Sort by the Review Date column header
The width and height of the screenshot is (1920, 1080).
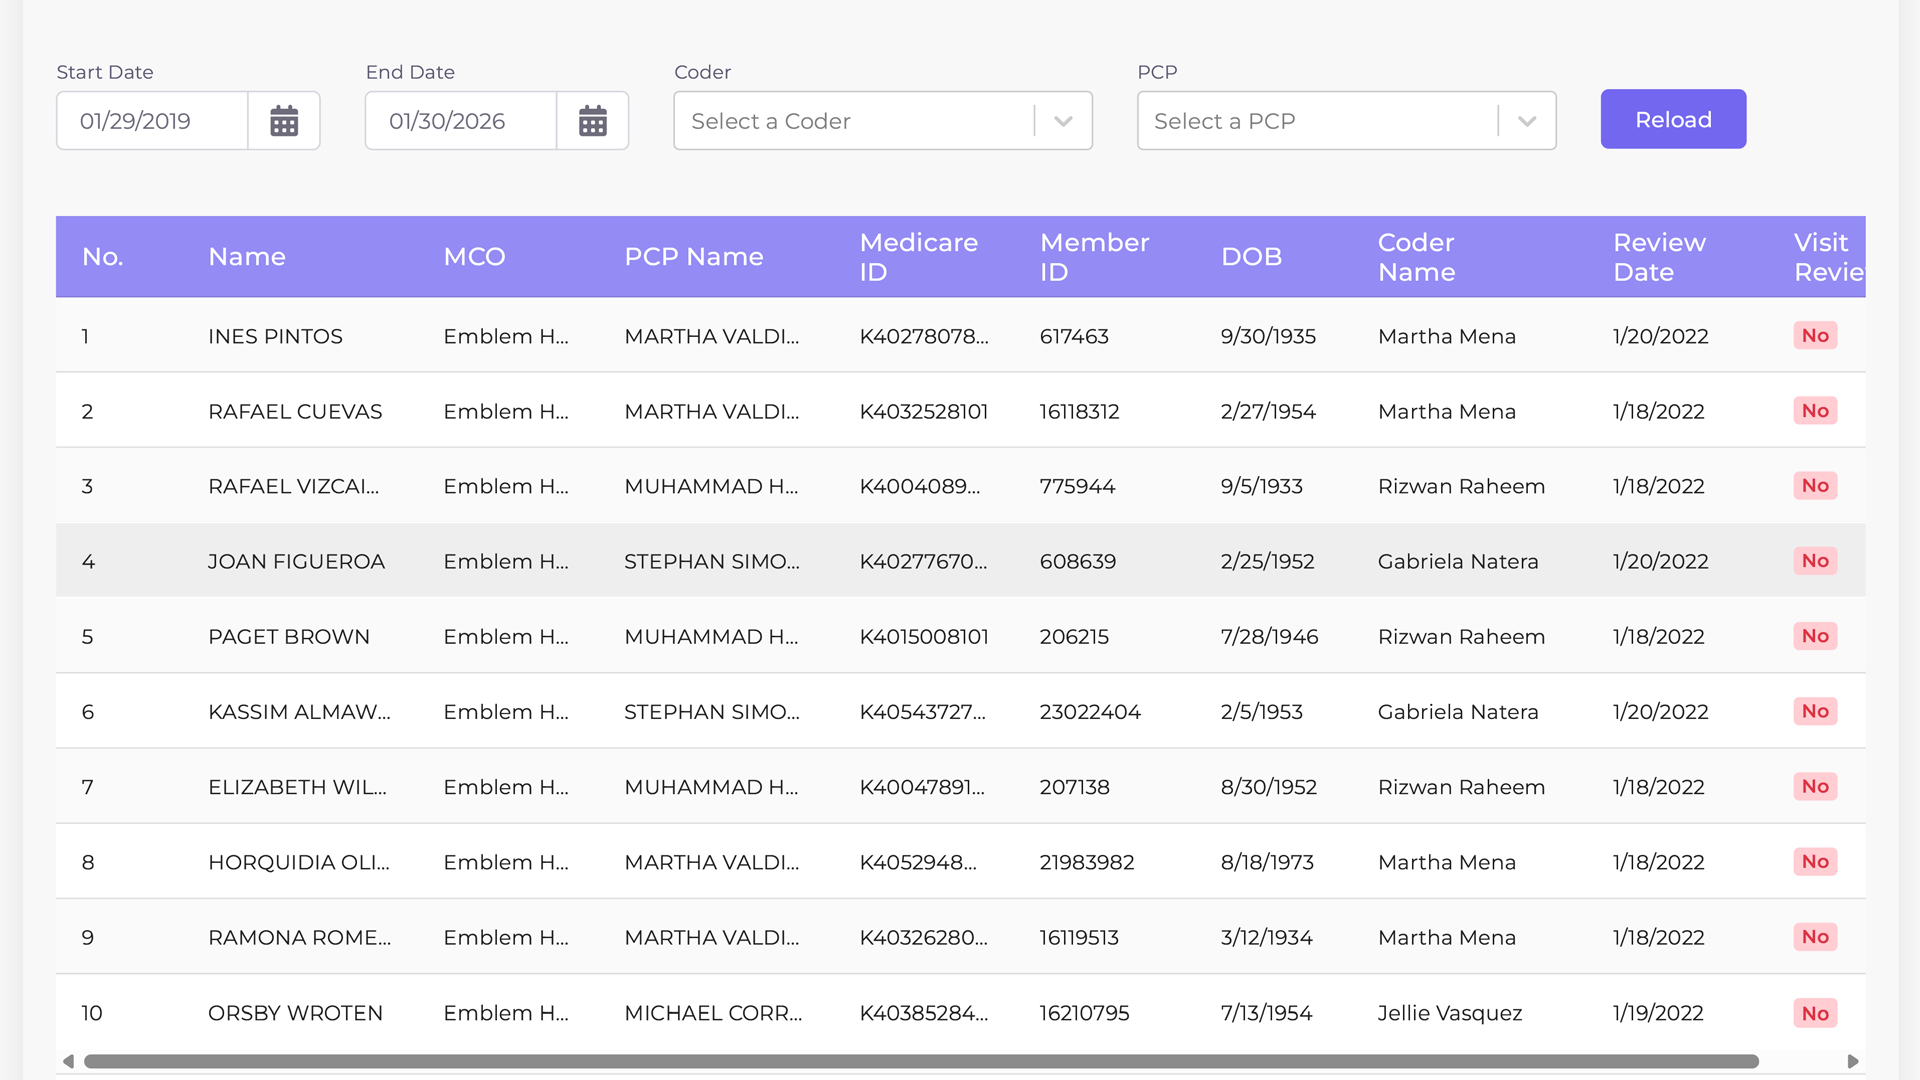[1659, 257]
